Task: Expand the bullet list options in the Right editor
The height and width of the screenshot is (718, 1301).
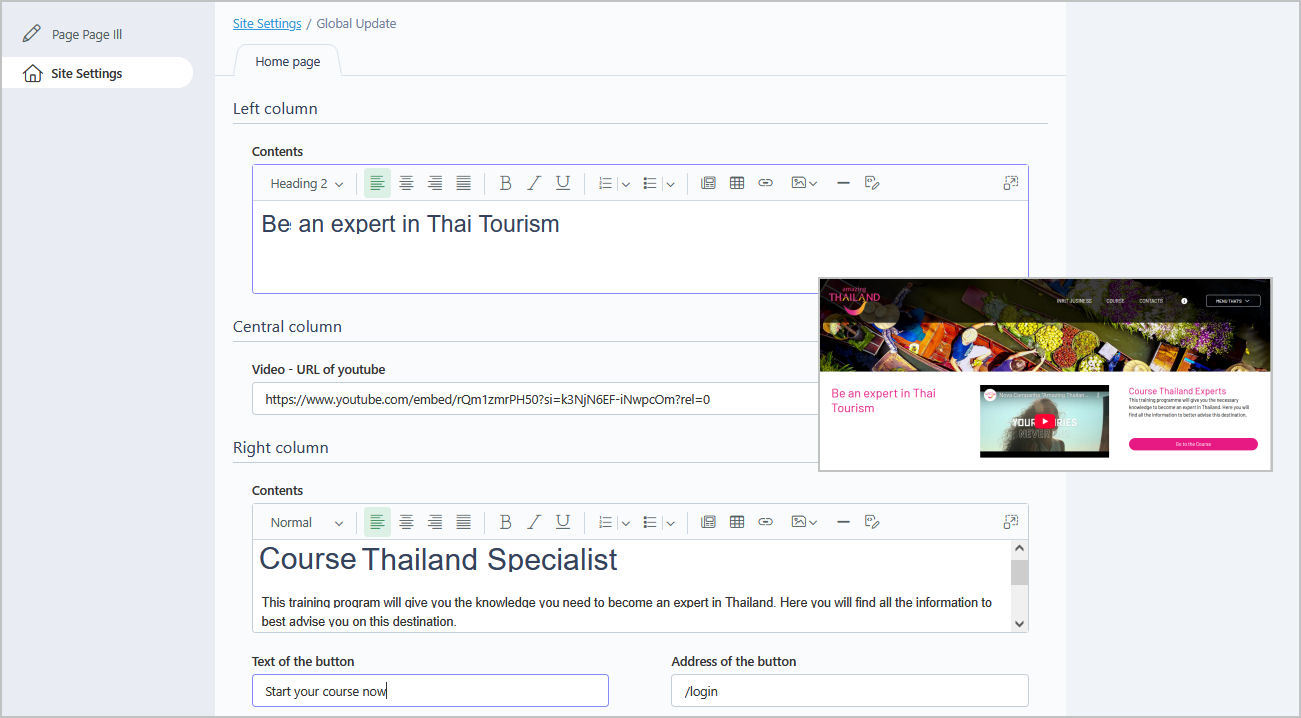Action: 670,521
